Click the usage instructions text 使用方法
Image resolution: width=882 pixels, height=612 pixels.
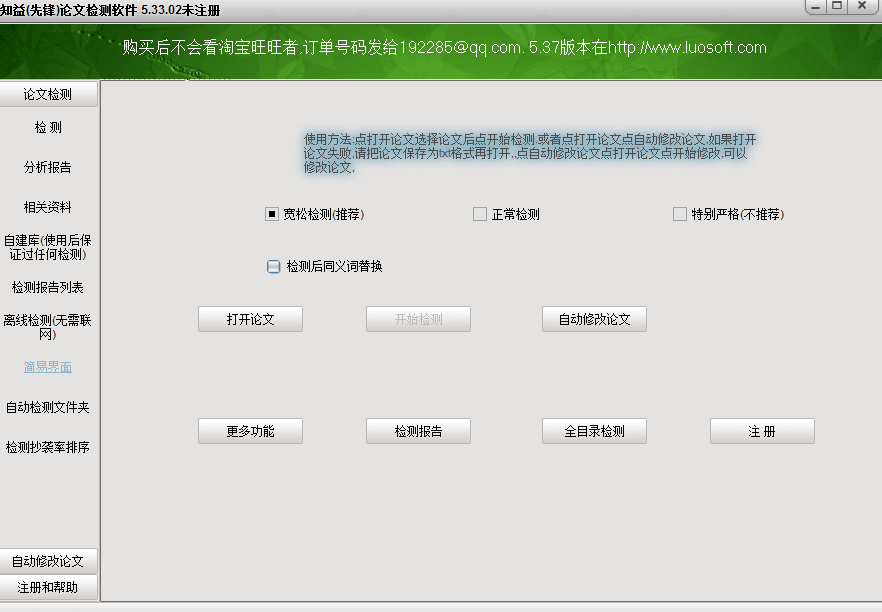[530, 153]
